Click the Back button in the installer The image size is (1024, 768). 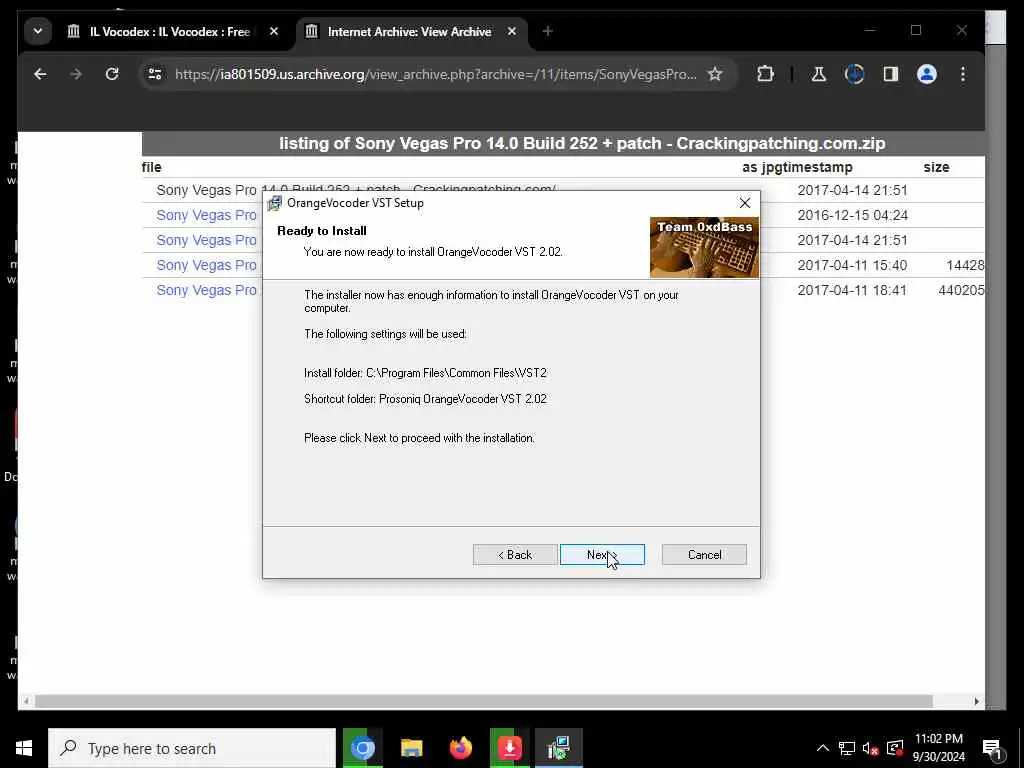click(515, 554)
